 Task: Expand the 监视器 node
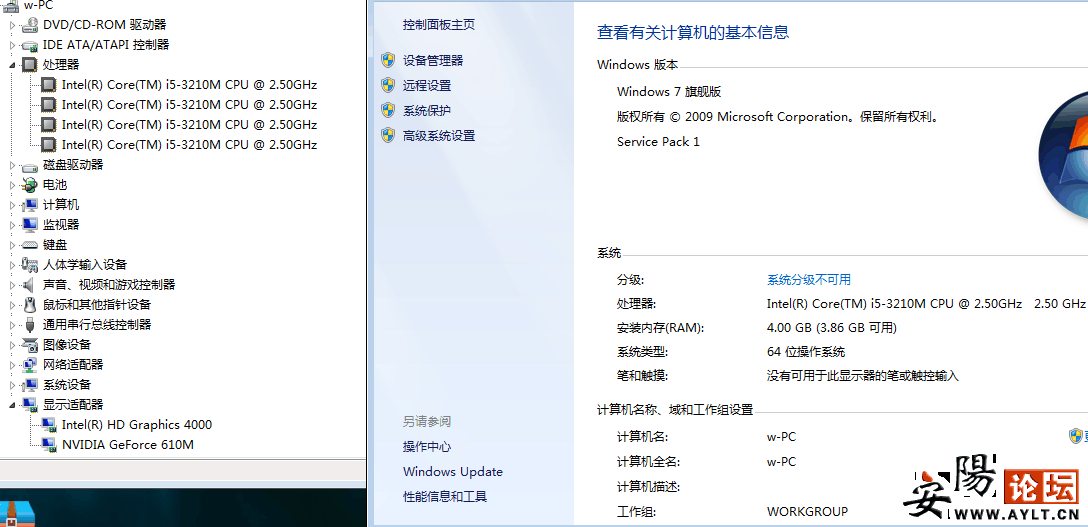12,225
